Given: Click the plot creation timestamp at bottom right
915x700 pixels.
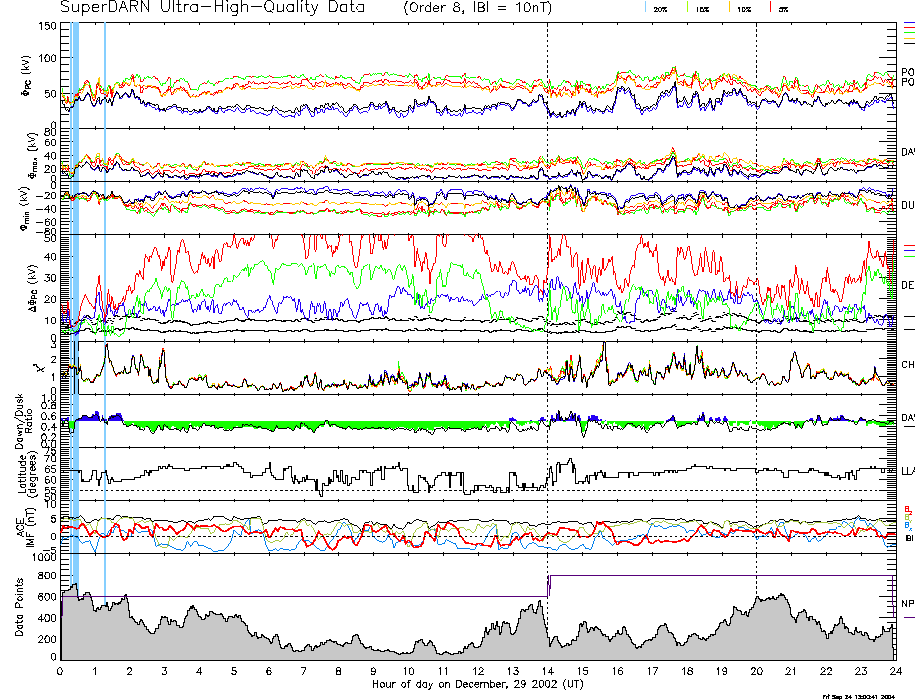Looking at the screenshot, I should coord(858,696).
